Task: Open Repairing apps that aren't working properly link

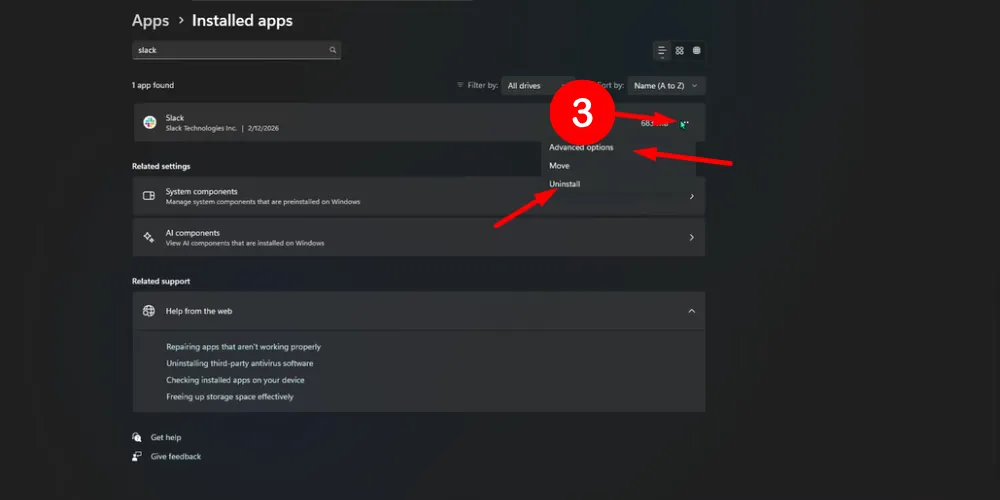Action: (244, 347)
